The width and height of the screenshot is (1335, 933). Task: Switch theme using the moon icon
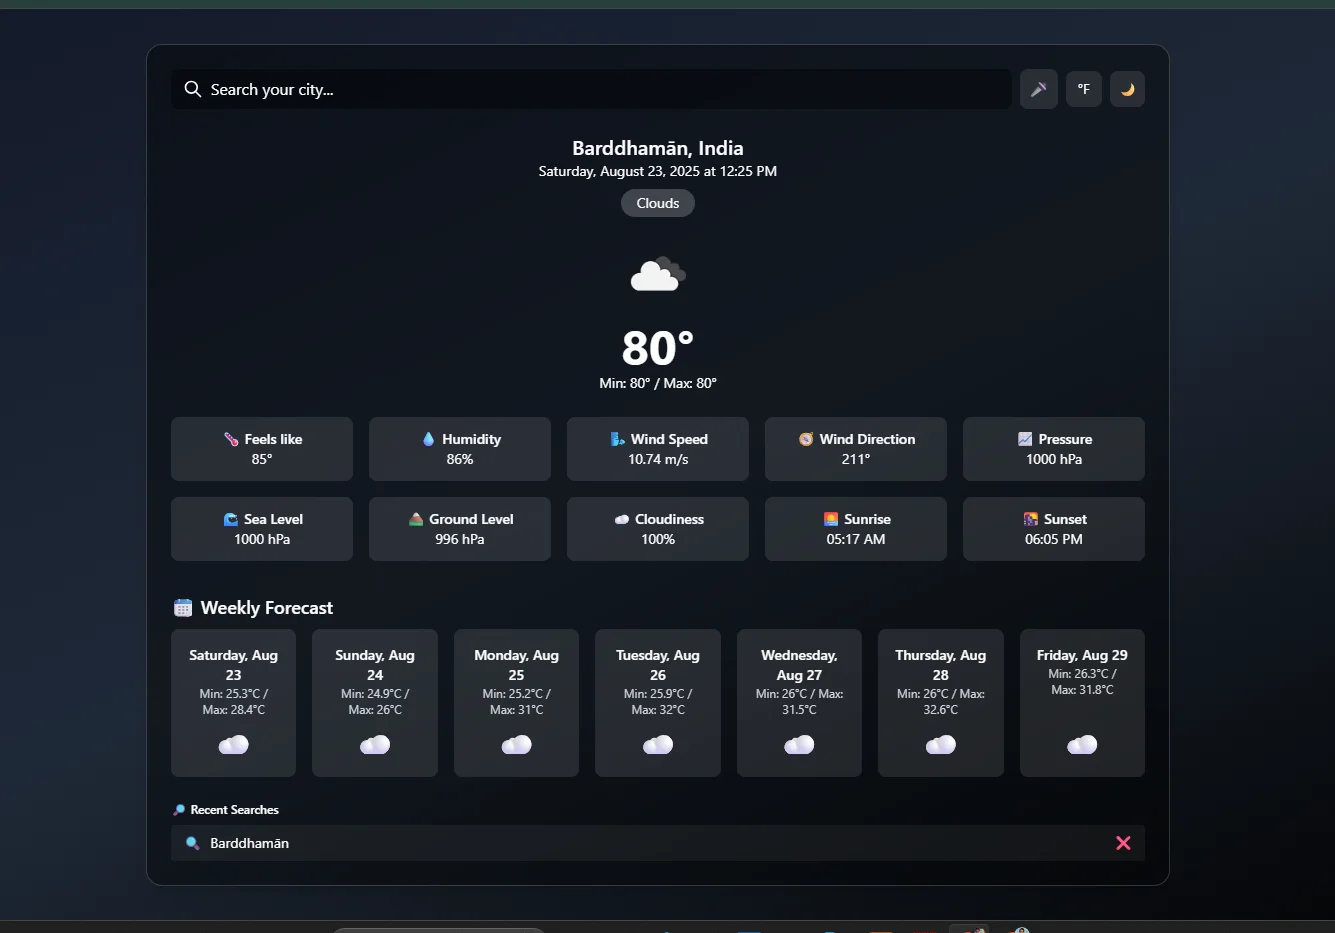coord(1127,89)
